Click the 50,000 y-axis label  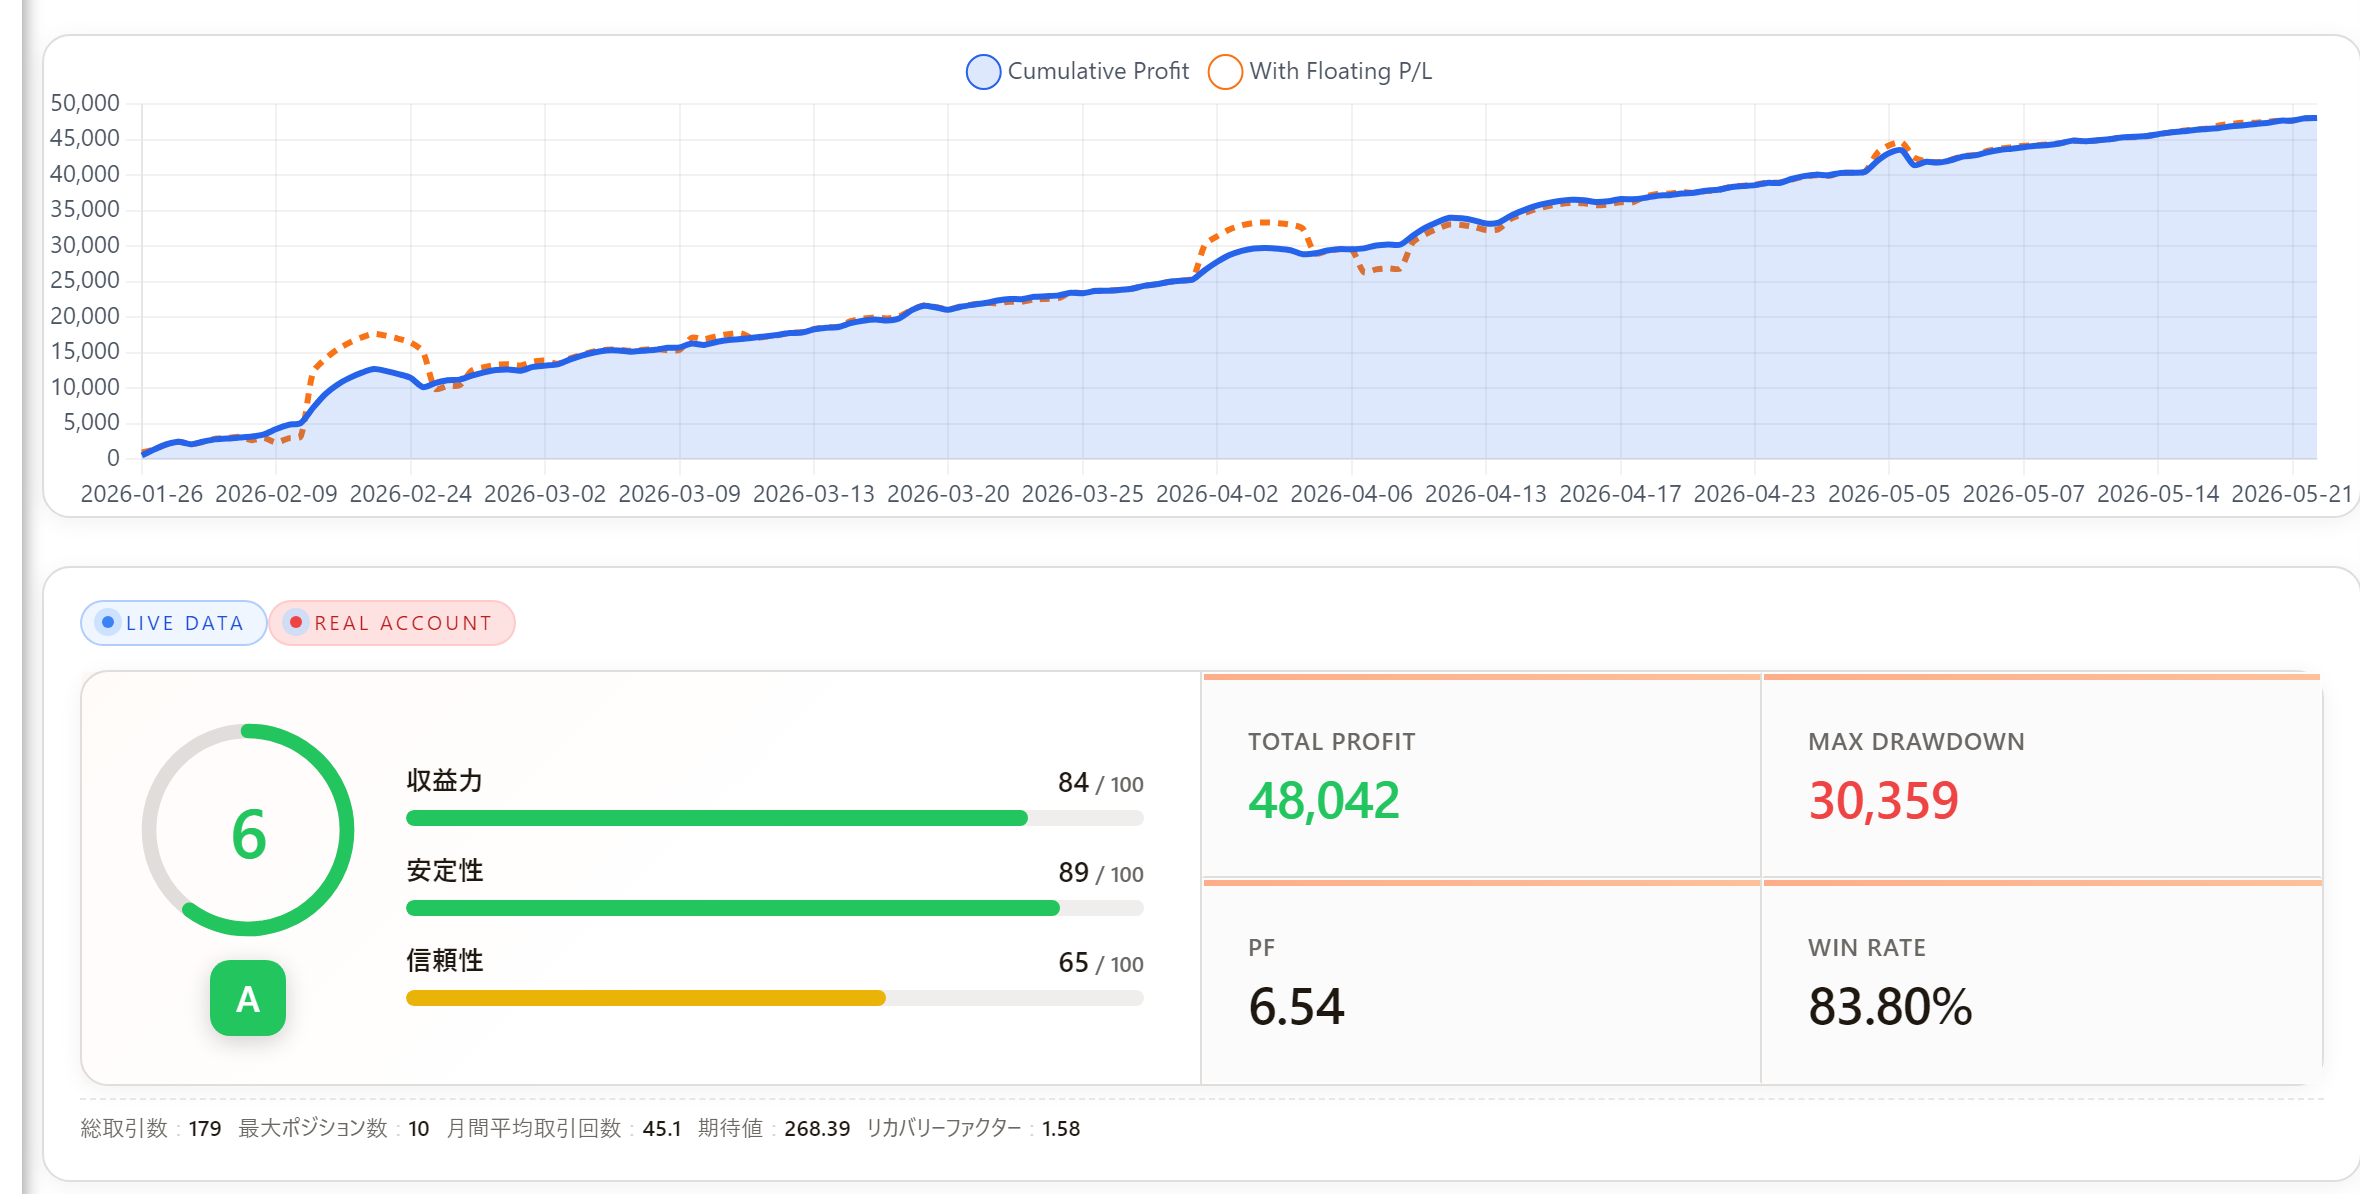point(85,103)
